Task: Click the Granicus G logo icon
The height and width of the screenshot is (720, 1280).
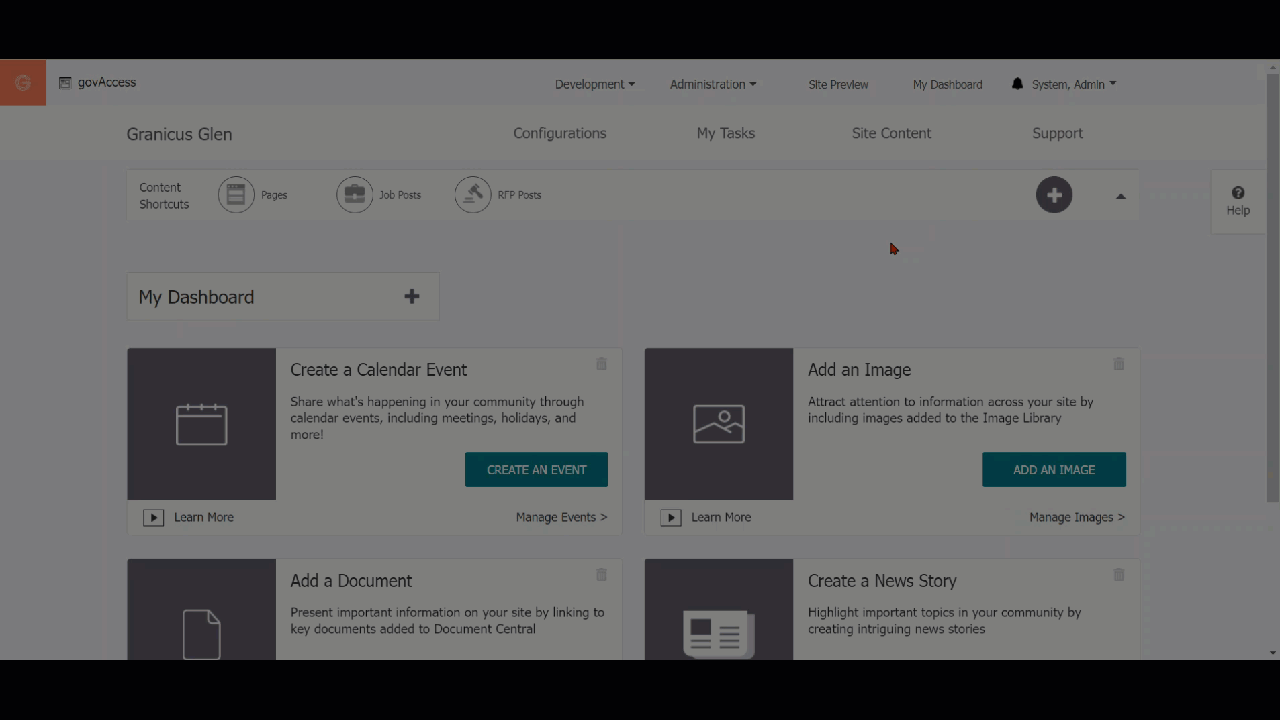Action: click(22, 82)
